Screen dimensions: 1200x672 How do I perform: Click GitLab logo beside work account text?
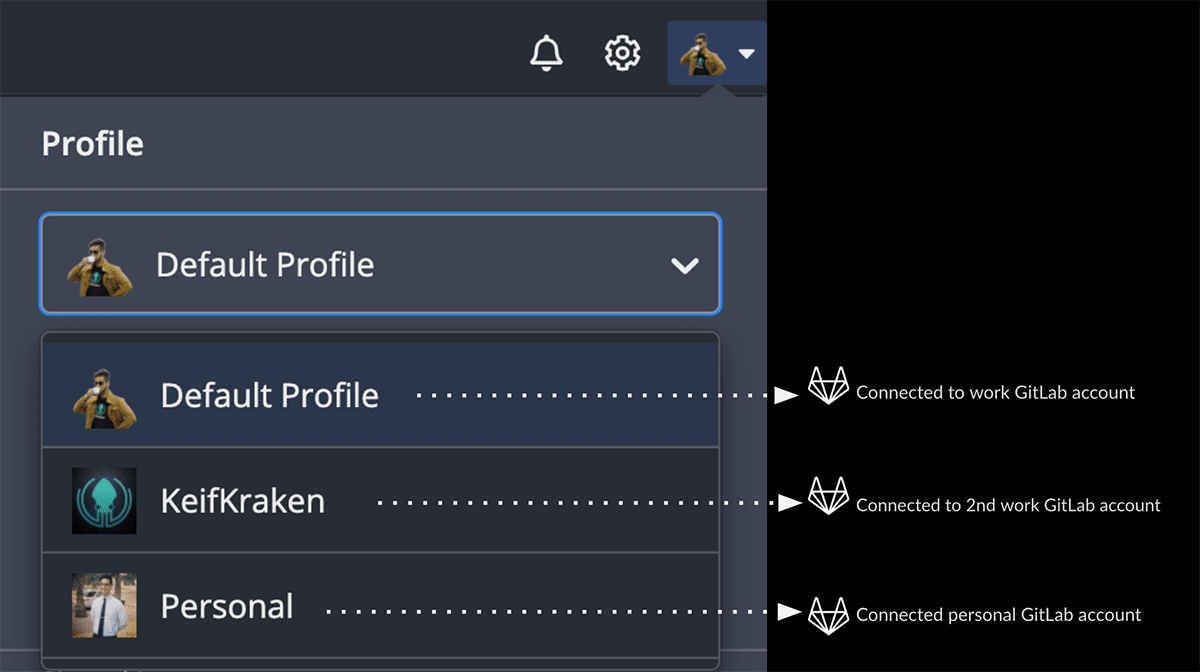point(828,385)
